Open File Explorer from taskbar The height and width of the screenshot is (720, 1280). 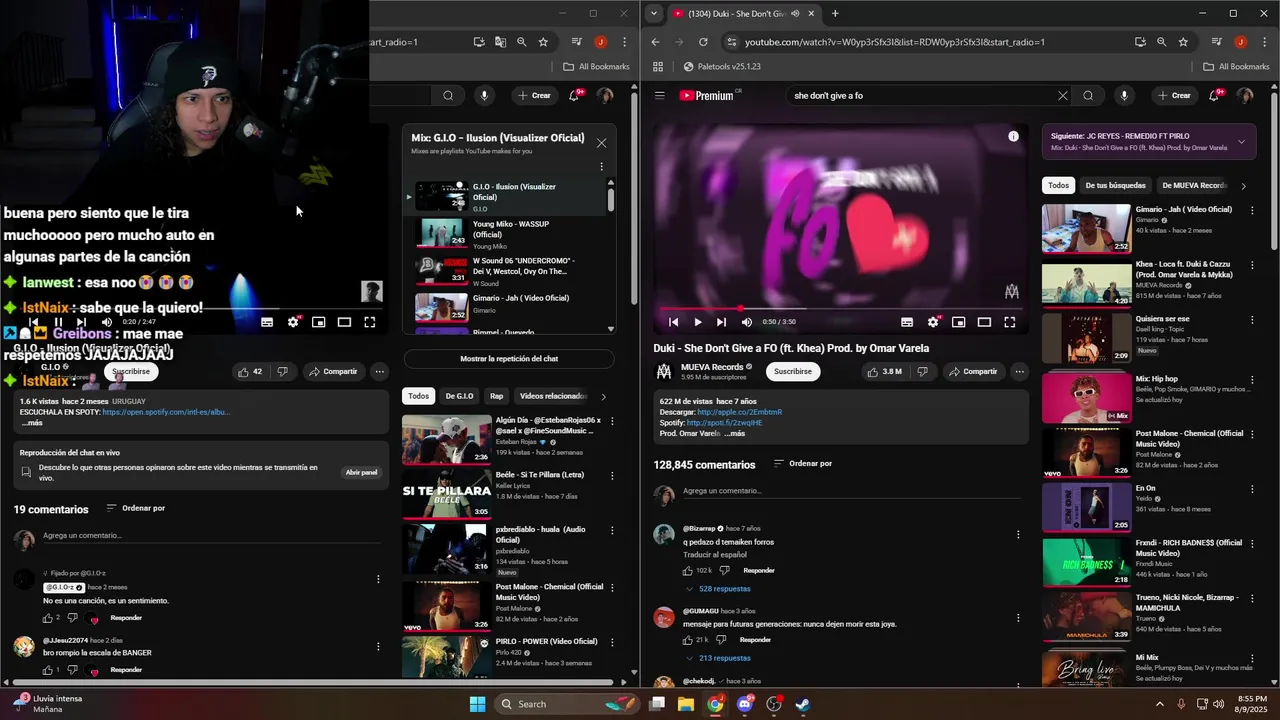[686, 704]
